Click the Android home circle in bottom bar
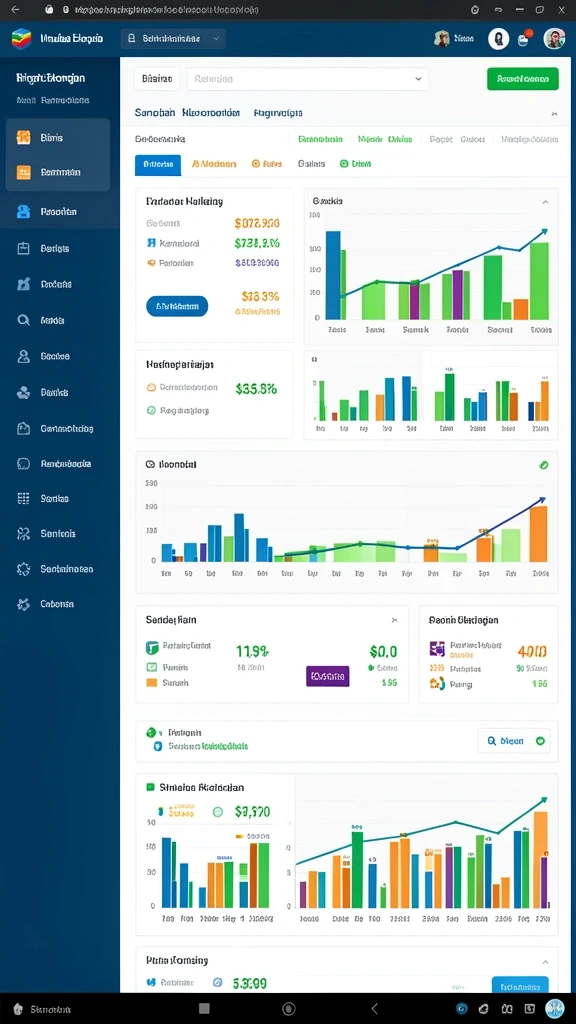Image resolution: width=576 pixels, height=1024 pixels. point(289,1008)
